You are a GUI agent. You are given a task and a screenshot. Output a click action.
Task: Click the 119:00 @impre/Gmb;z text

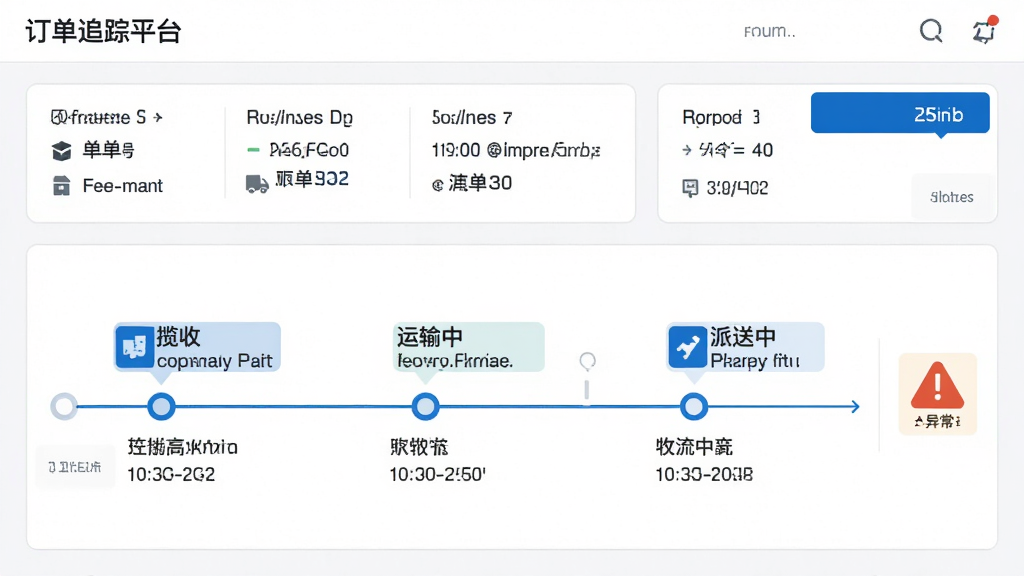tap(516, 151)
